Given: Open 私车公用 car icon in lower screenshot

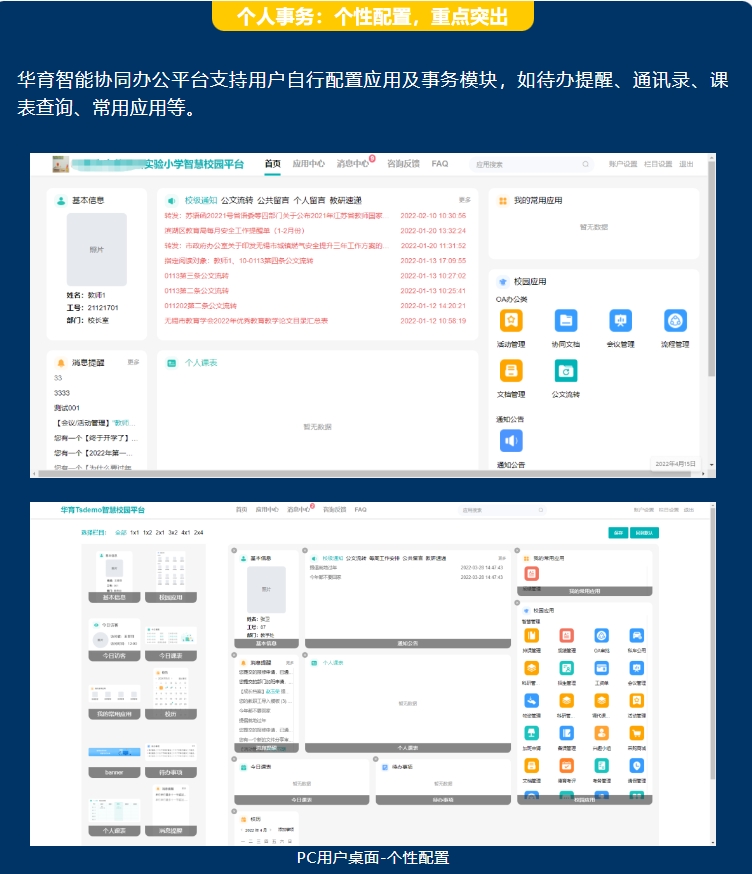Looking at the screenshot, I should [637, 635].
